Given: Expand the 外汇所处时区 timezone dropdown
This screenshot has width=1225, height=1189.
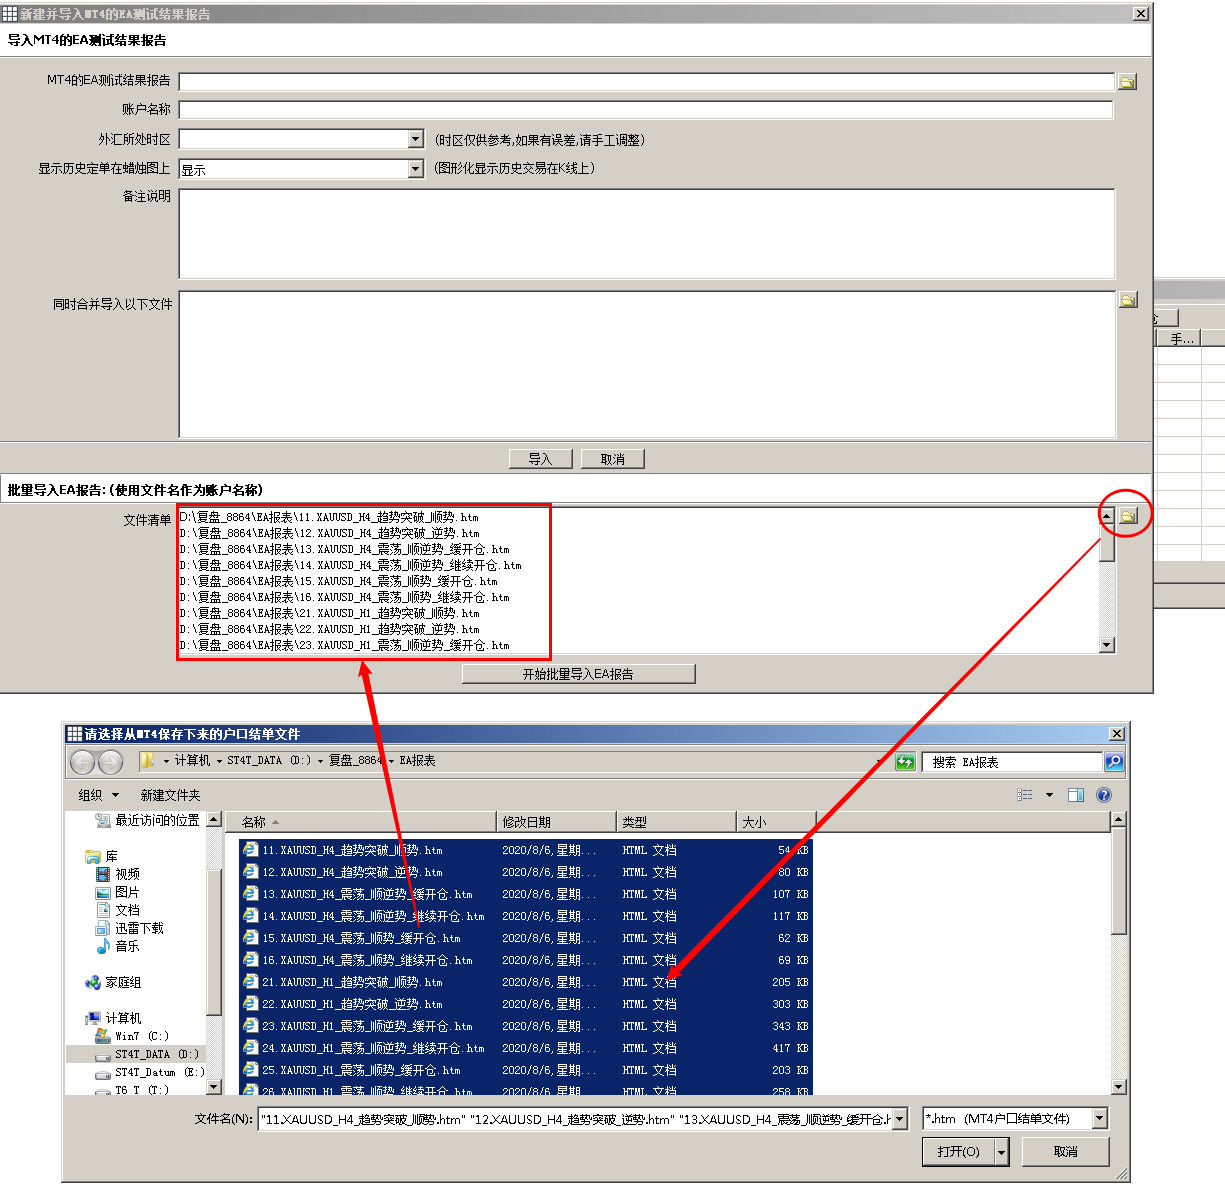Looking at the screenshot, I should tap(416, 140).
